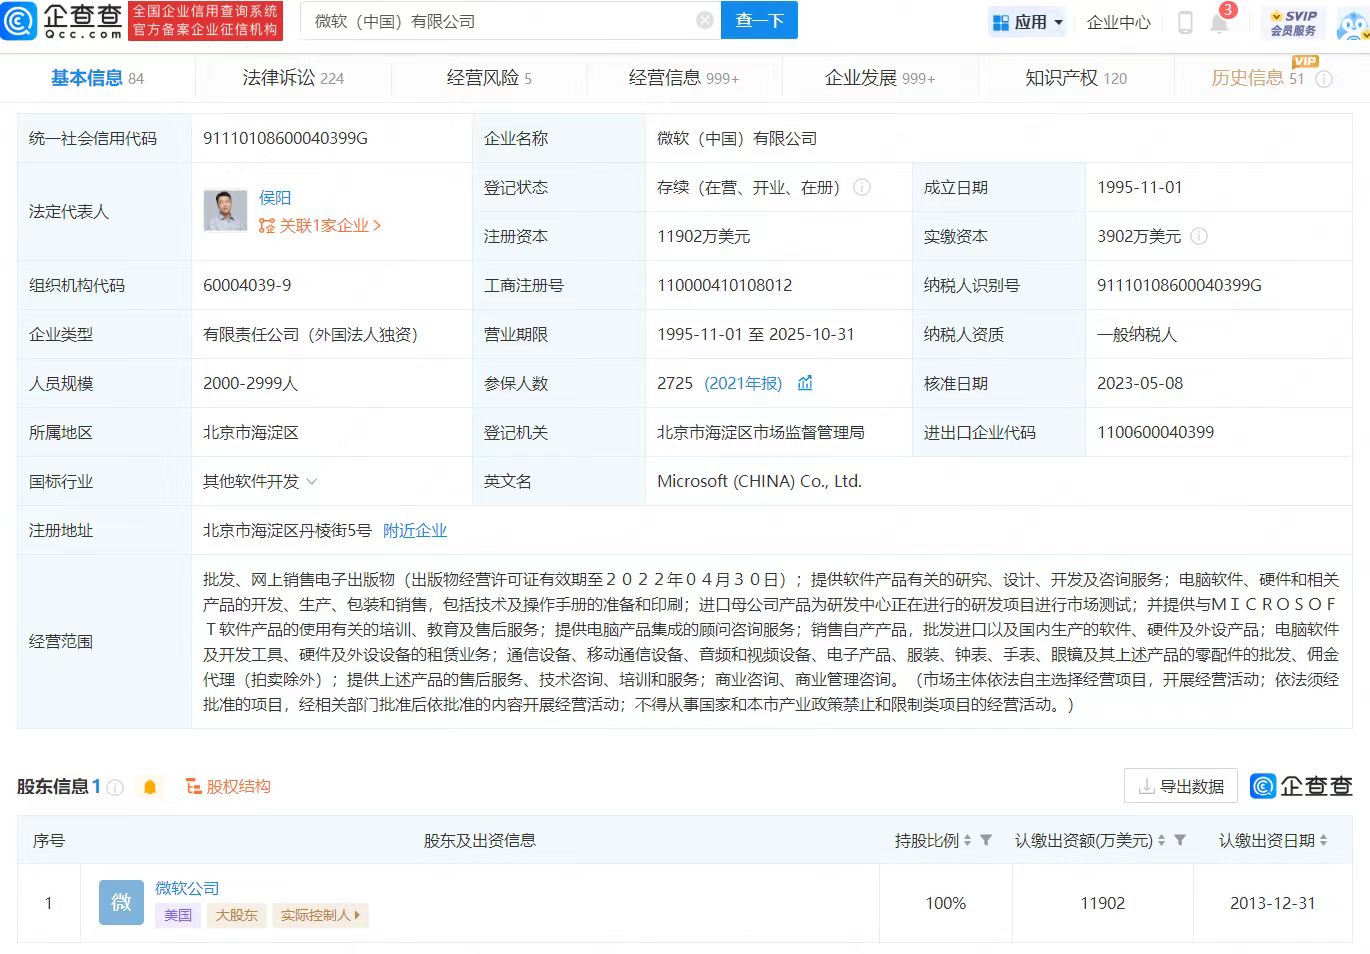
Task: Click the info icon next to 历史信息
Action: coord(1324,79)
